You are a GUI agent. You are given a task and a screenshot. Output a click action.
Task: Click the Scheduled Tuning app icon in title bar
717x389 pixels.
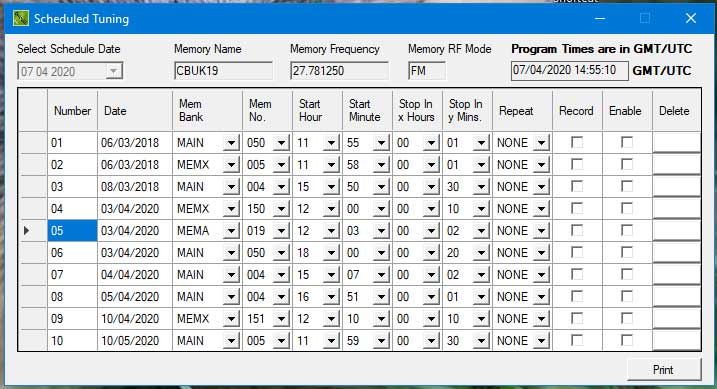21,18
